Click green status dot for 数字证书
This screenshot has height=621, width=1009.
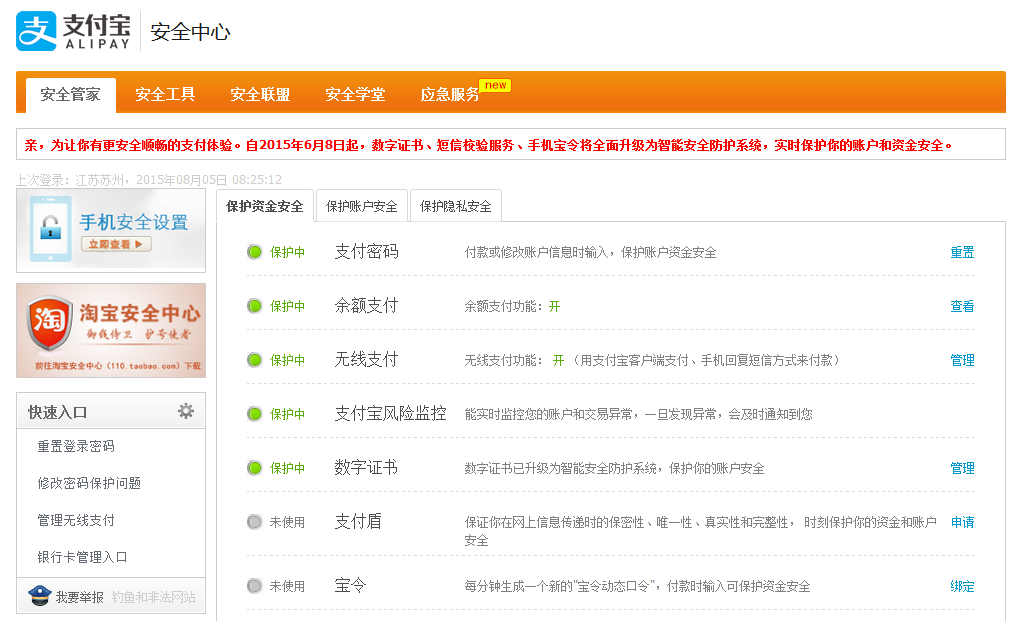(254, 468)
